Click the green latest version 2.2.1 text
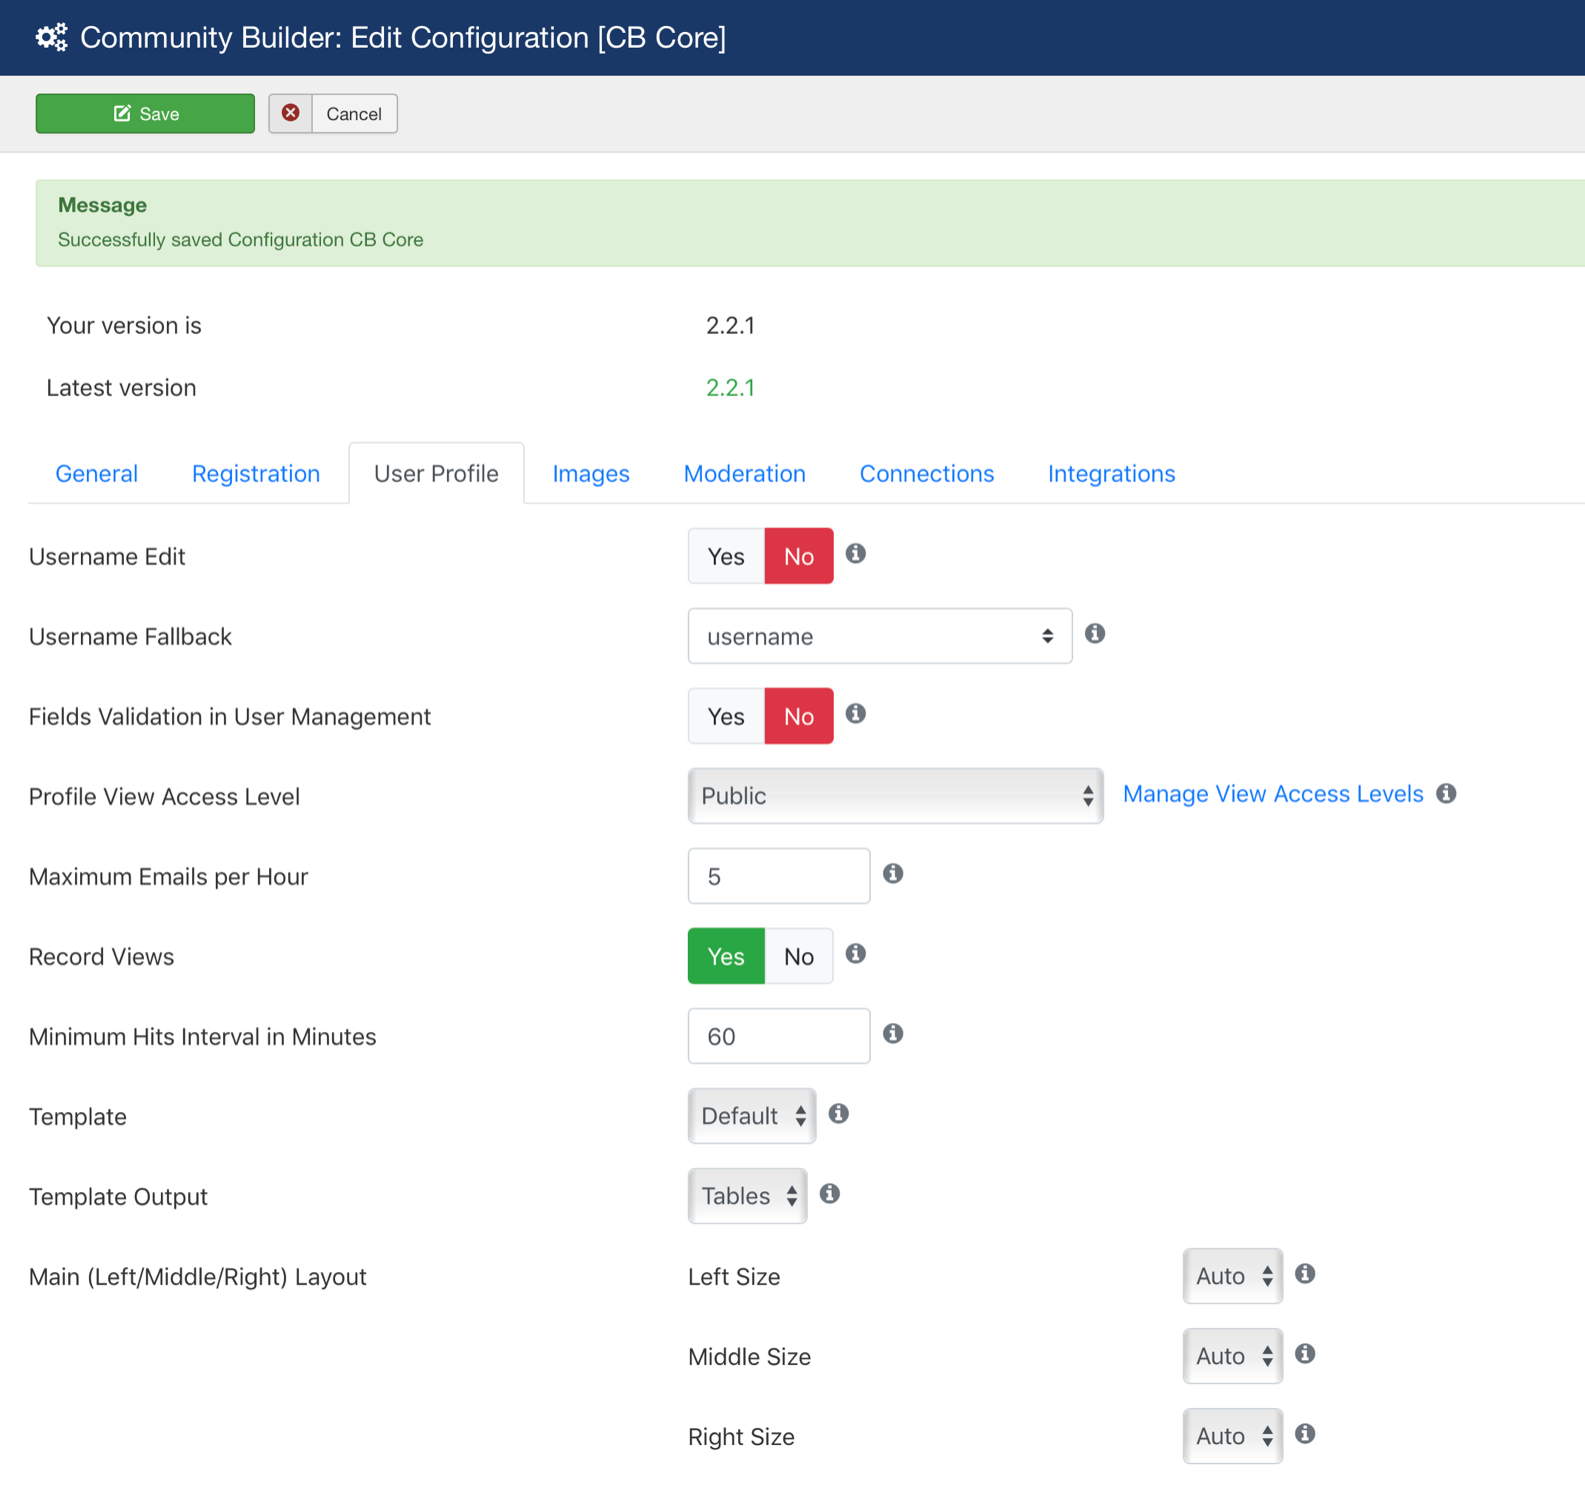 tap(731, 388)
